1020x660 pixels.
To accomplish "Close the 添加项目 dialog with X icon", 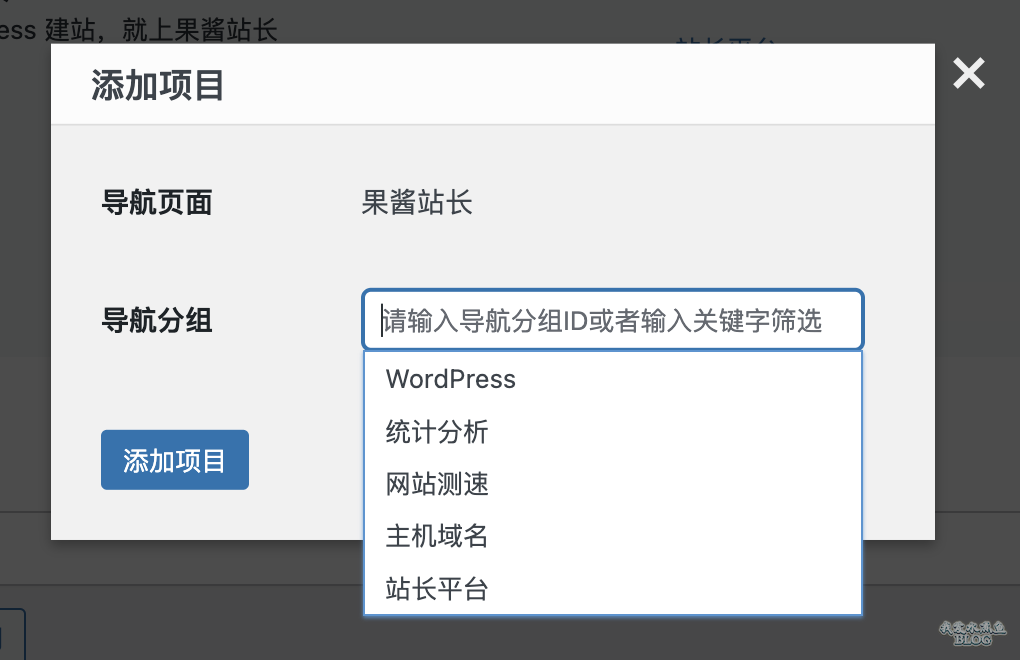I will pyautogui.click(x=969, y=73).
